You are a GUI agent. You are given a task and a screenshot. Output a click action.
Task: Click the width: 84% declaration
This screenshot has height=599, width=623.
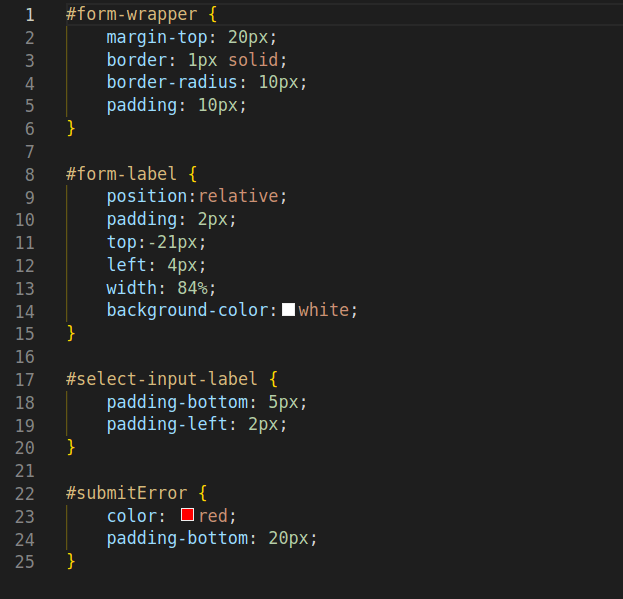[x=161, y=288]
